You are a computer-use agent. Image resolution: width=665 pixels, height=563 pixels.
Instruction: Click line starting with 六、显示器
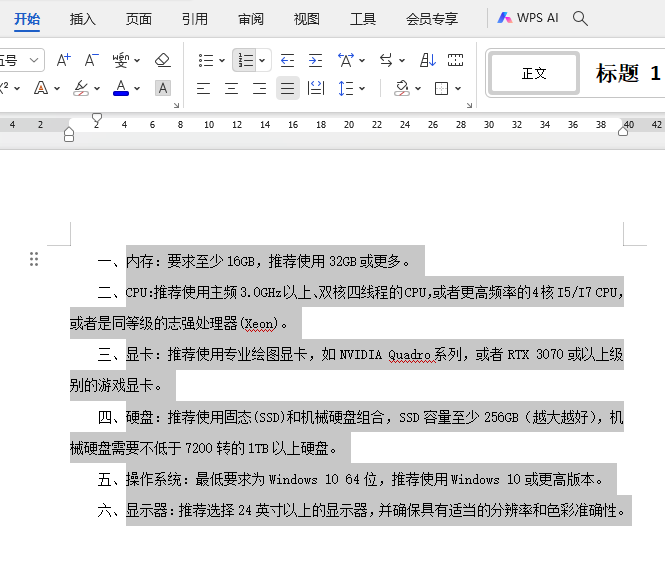tap(361, 510)
